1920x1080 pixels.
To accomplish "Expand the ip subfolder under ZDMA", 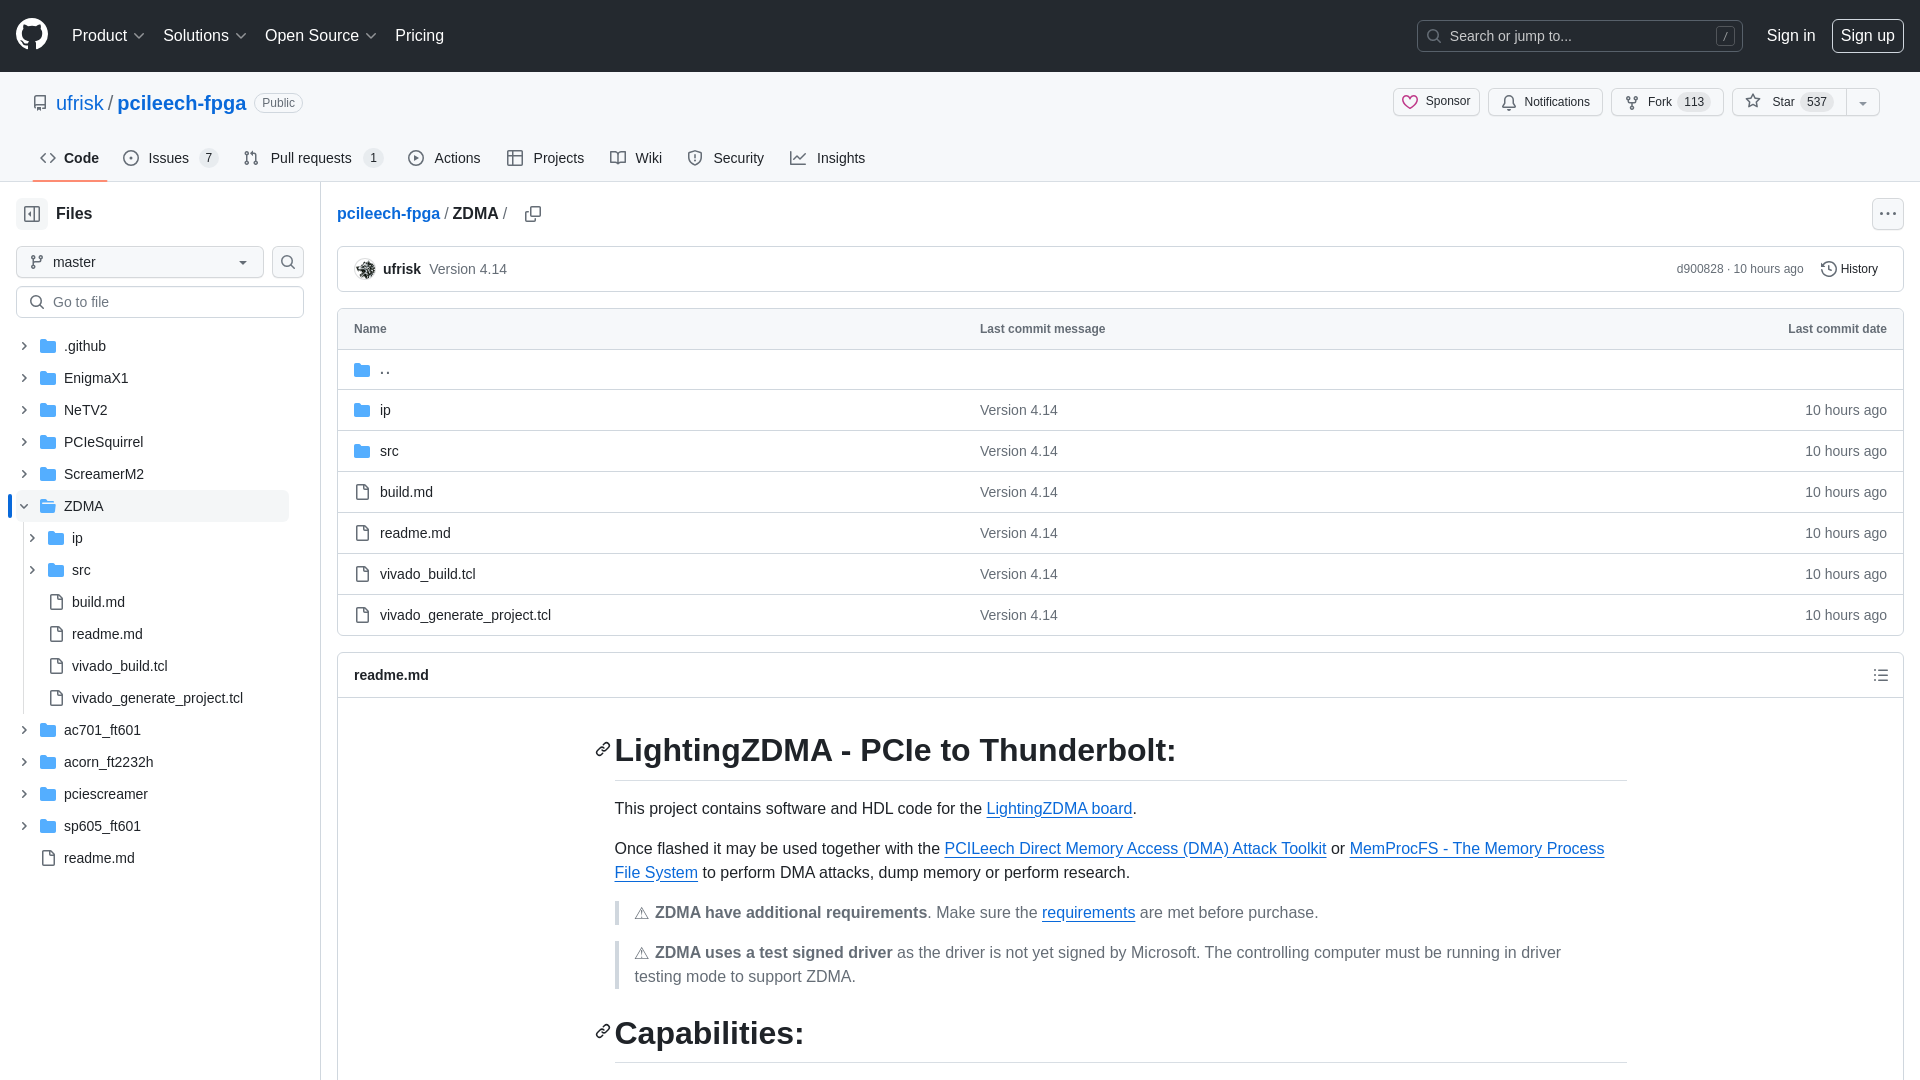I will (x=32, y=538).
